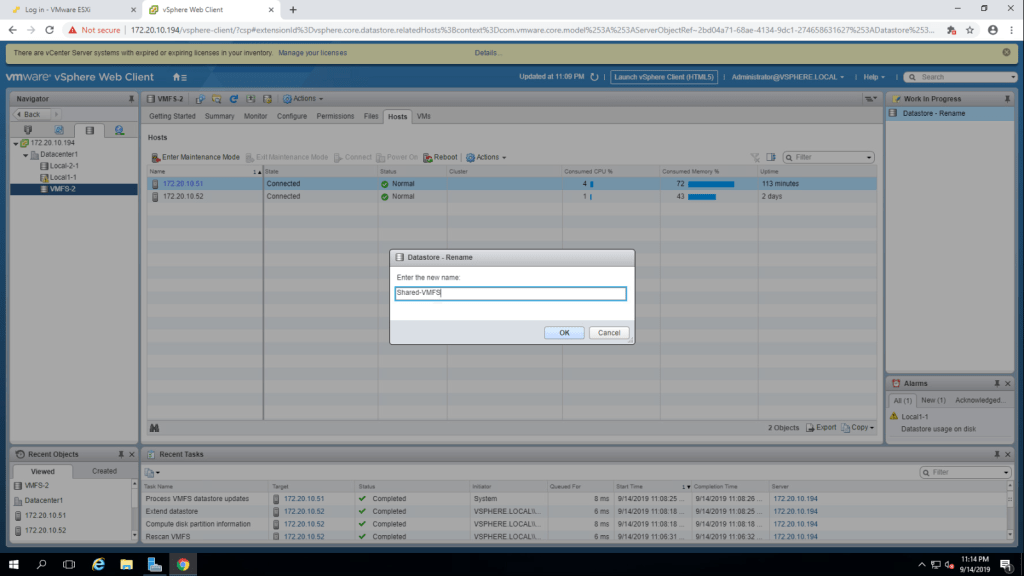
Task: Click the new datastore name text field
Action: coord(510,293)
